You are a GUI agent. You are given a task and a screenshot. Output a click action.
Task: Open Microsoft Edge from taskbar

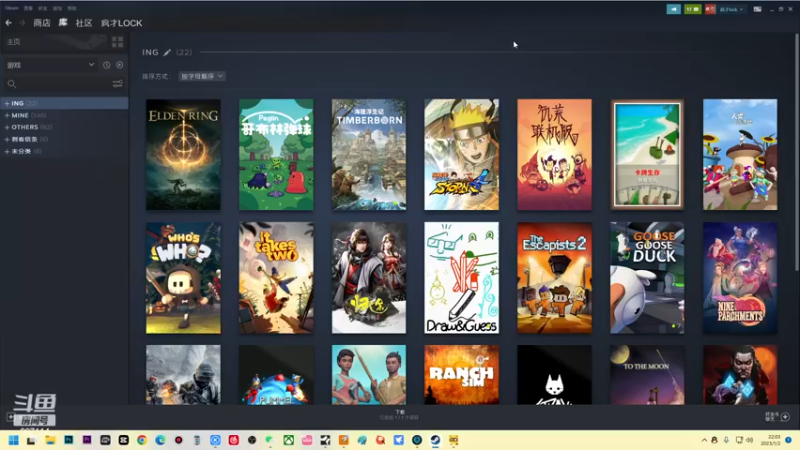tap(160, 440)
